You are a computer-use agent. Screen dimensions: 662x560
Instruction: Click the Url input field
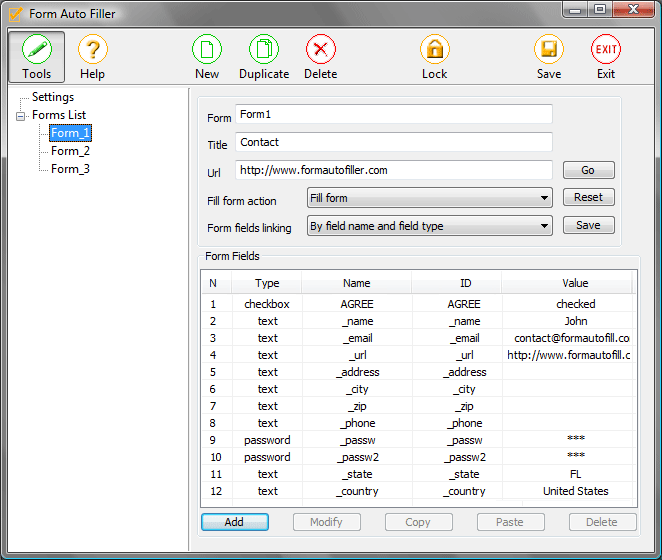coord(393,170)
